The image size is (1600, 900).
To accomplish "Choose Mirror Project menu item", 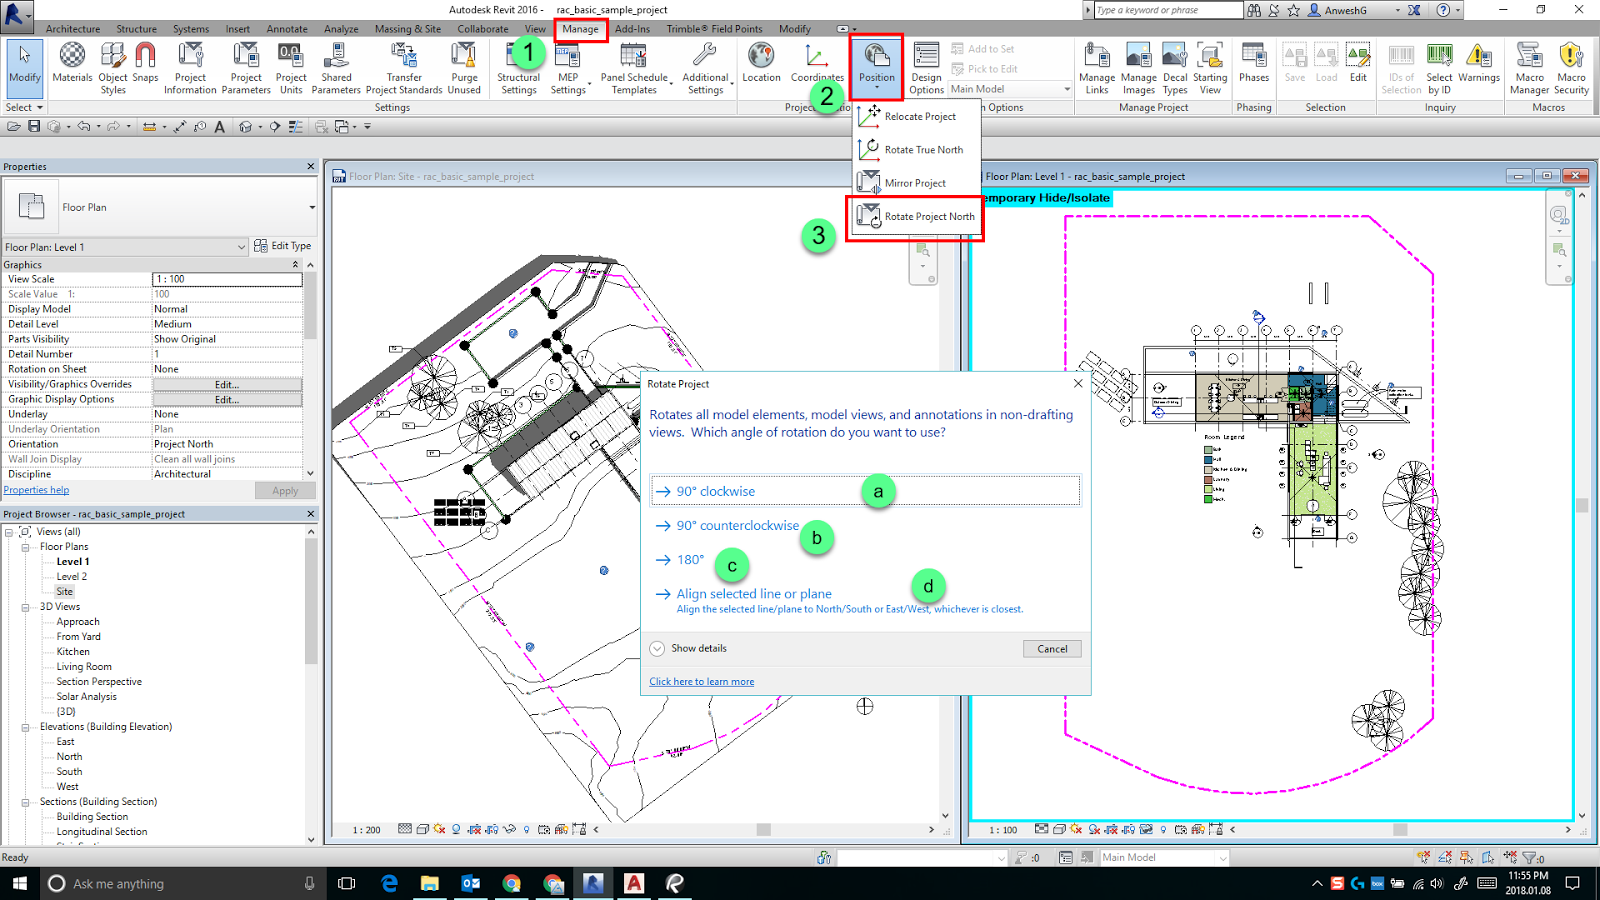I will coord(918,183).
